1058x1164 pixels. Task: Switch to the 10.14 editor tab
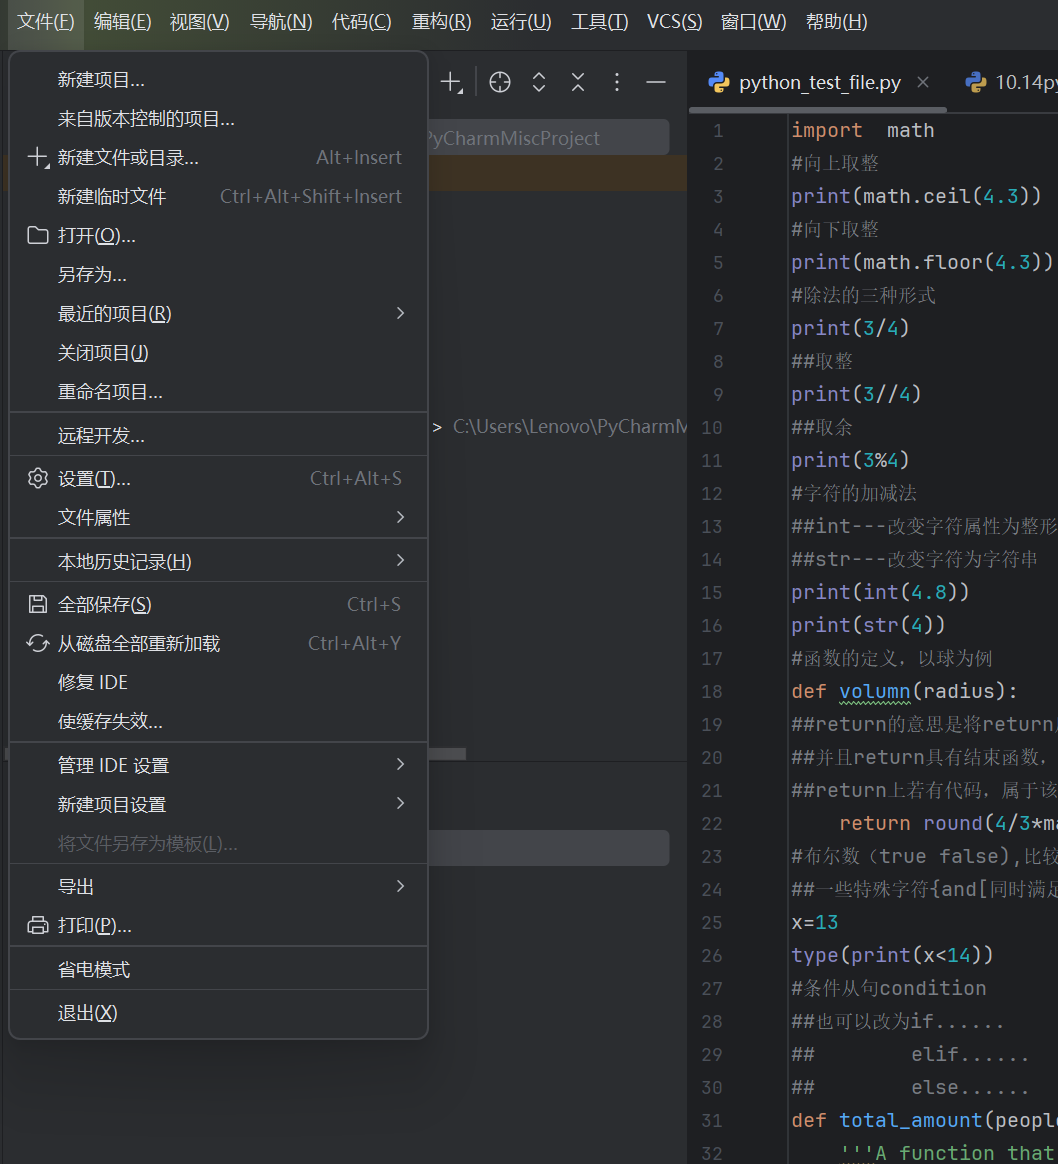(1011, 82)
